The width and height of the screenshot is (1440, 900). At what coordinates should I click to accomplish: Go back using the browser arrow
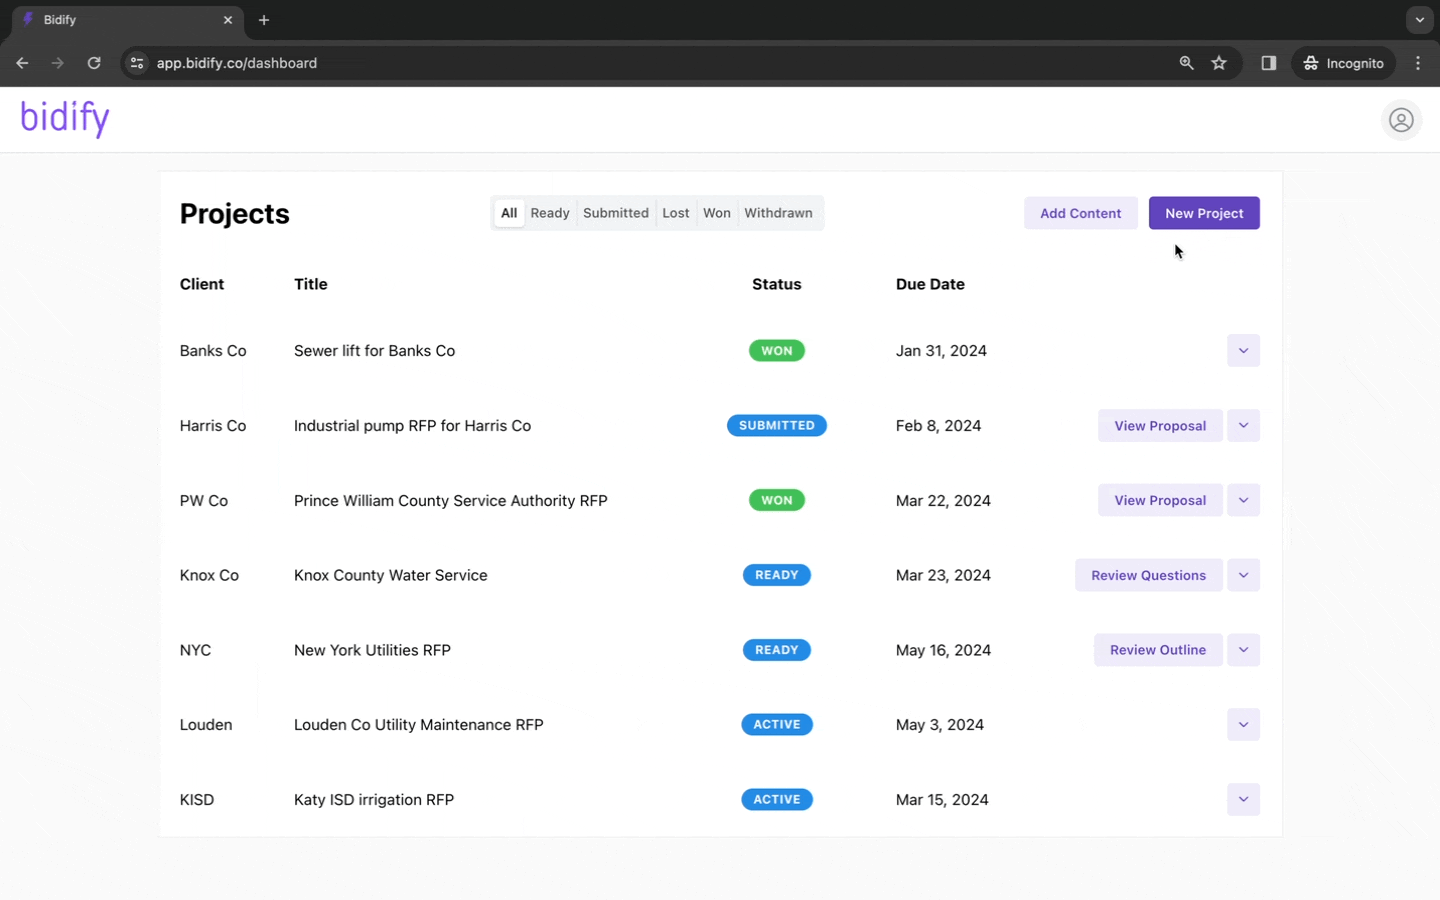pos(22,63)
